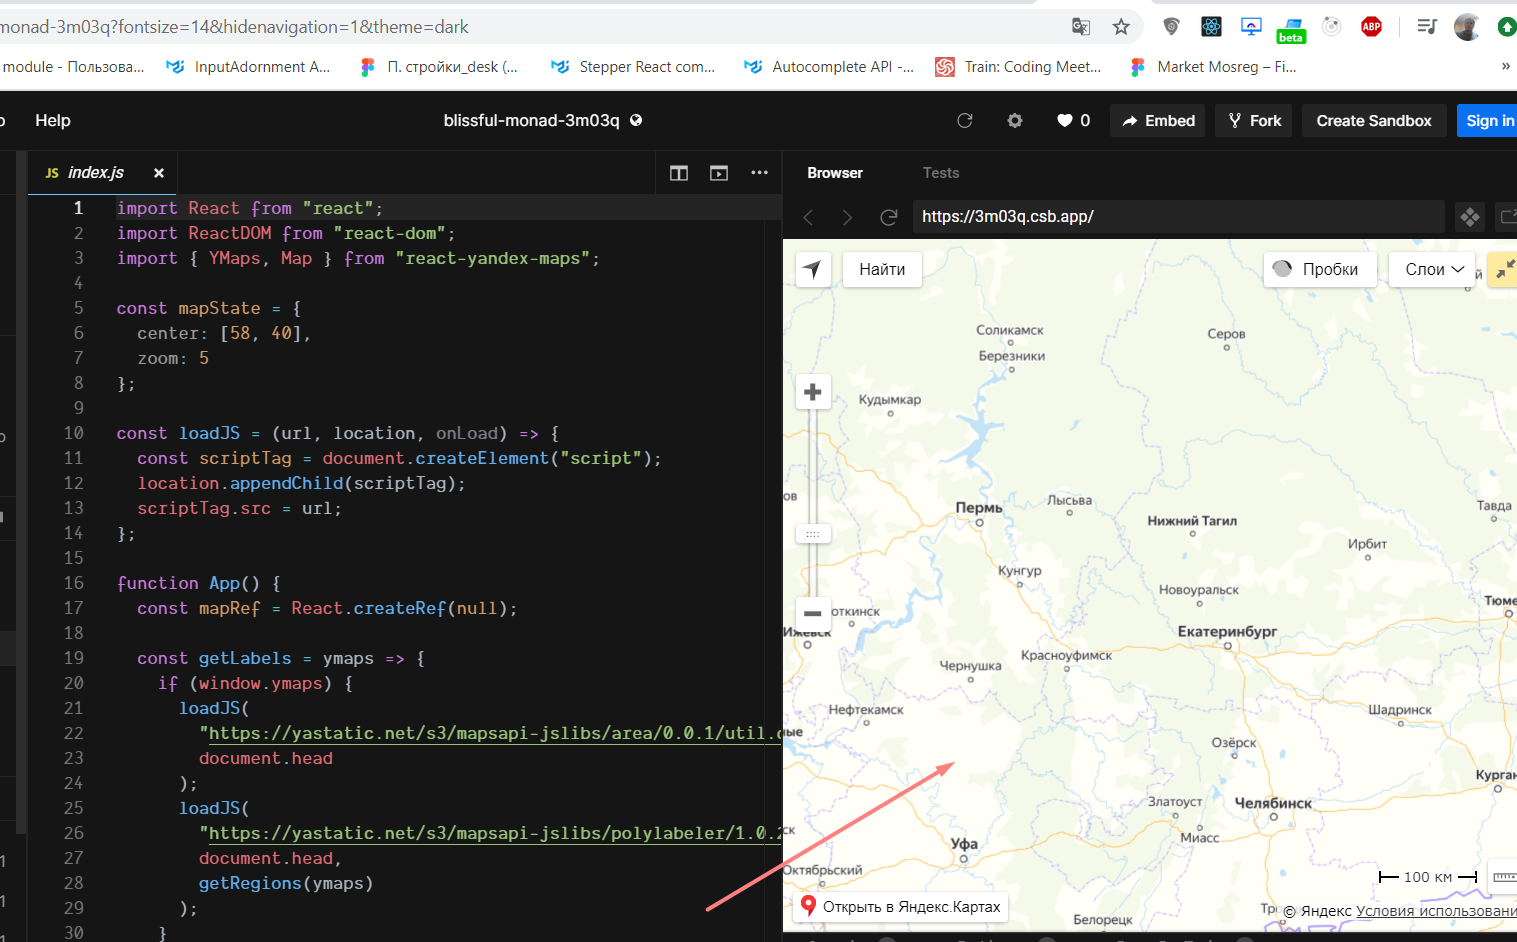This screenshot has height=942, width=1517.
Task: Expand hidden bookmarks with the chevron
Action: (x=1505, y=66)
